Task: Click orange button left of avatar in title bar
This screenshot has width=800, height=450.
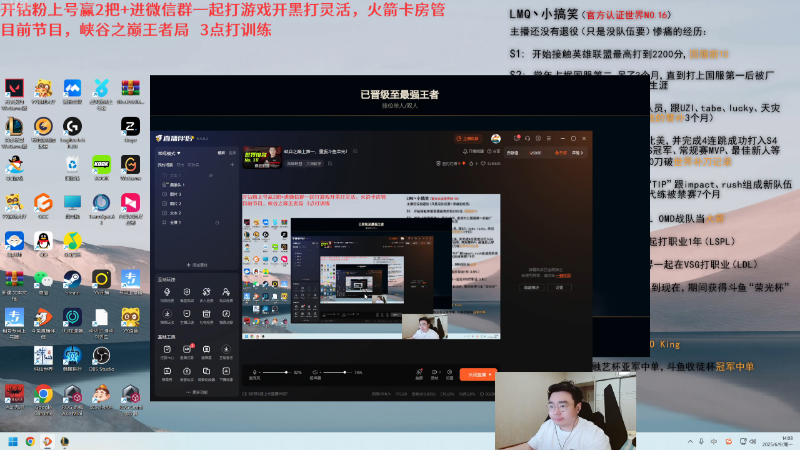Action: pos(467,138)
